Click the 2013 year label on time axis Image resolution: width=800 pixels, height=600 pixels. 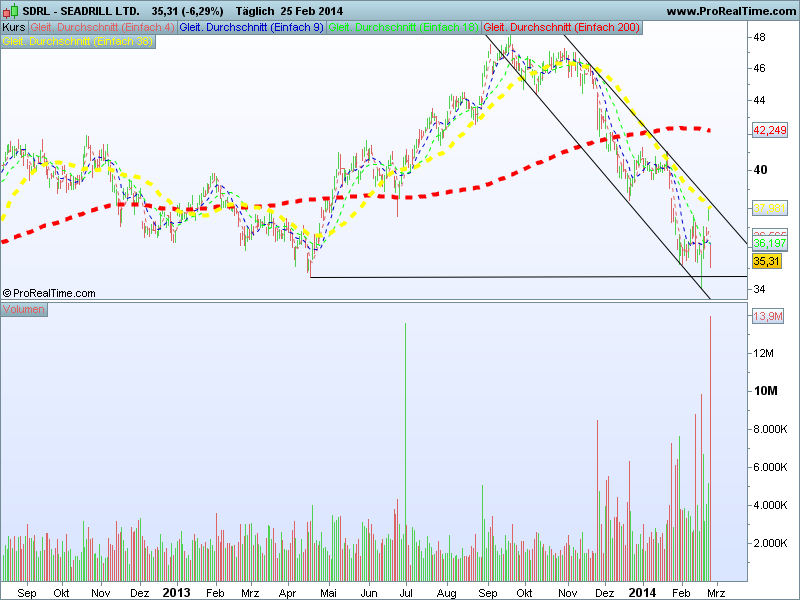[176, 593]
